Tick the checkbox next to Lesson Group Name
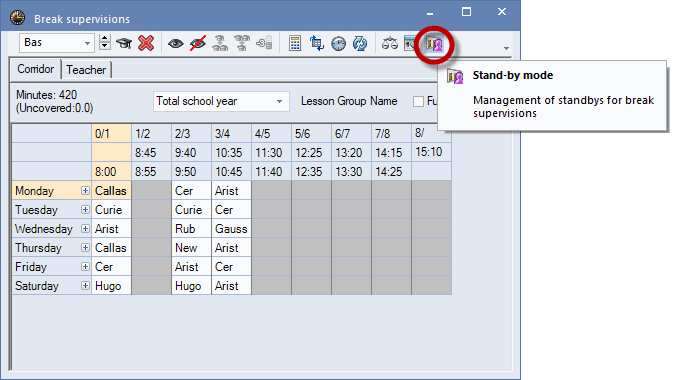Screen dimensions: 676x380 pyautogui.click(x=418, y=101)
